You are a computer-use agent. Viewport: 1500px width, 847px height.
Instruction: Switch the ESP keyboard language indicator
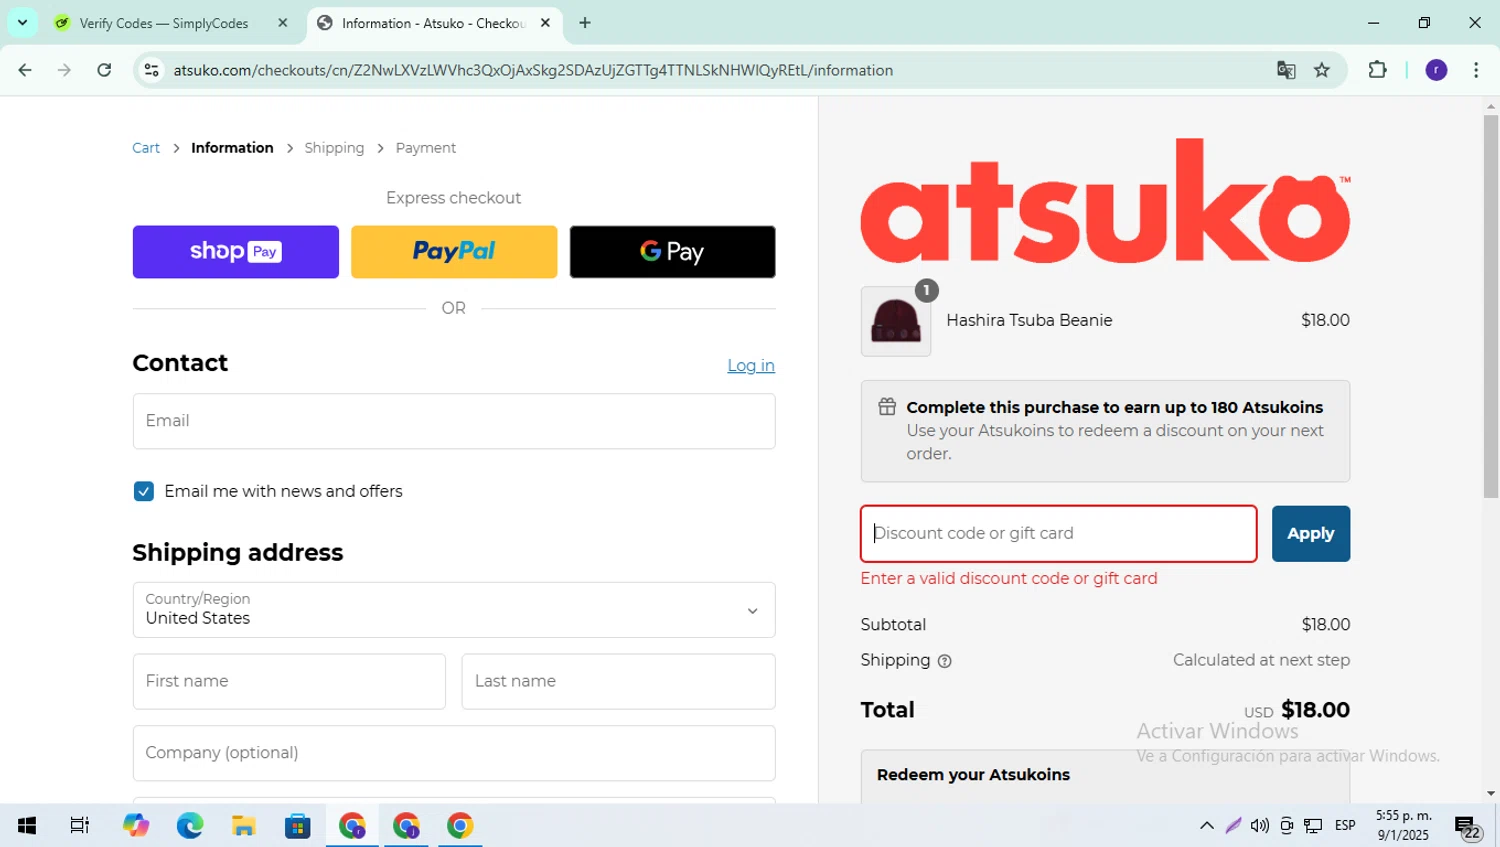click(x=1346, y=826)
